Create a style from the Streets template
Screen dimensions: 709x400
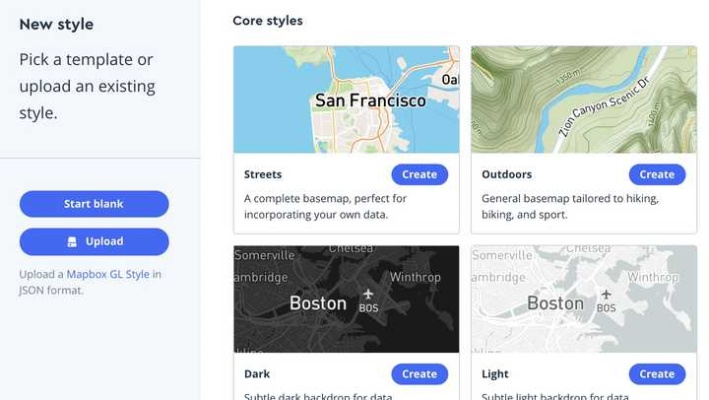pos(419,174)
